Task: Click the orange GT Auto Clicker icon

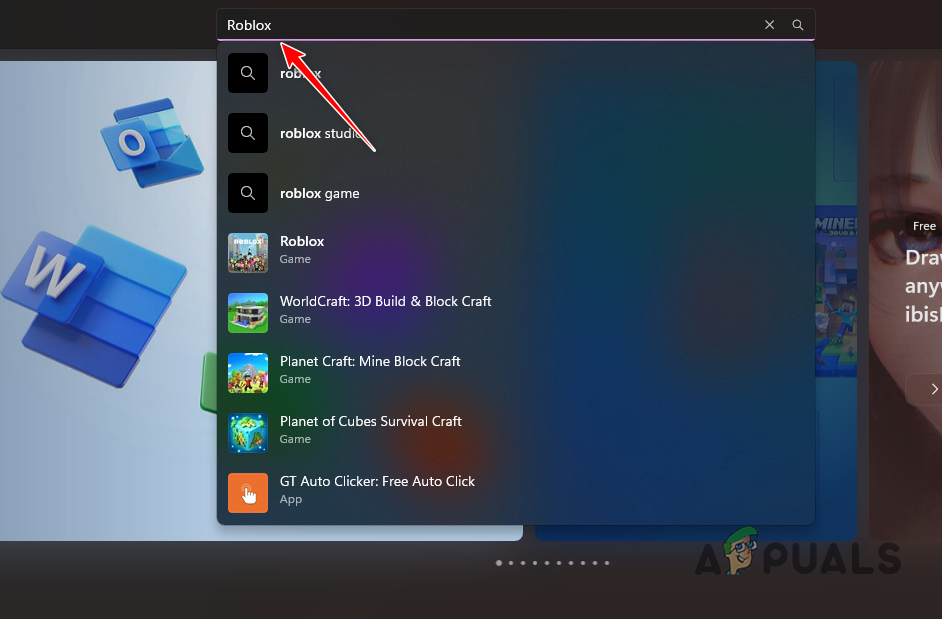Action: pos(248,493)
